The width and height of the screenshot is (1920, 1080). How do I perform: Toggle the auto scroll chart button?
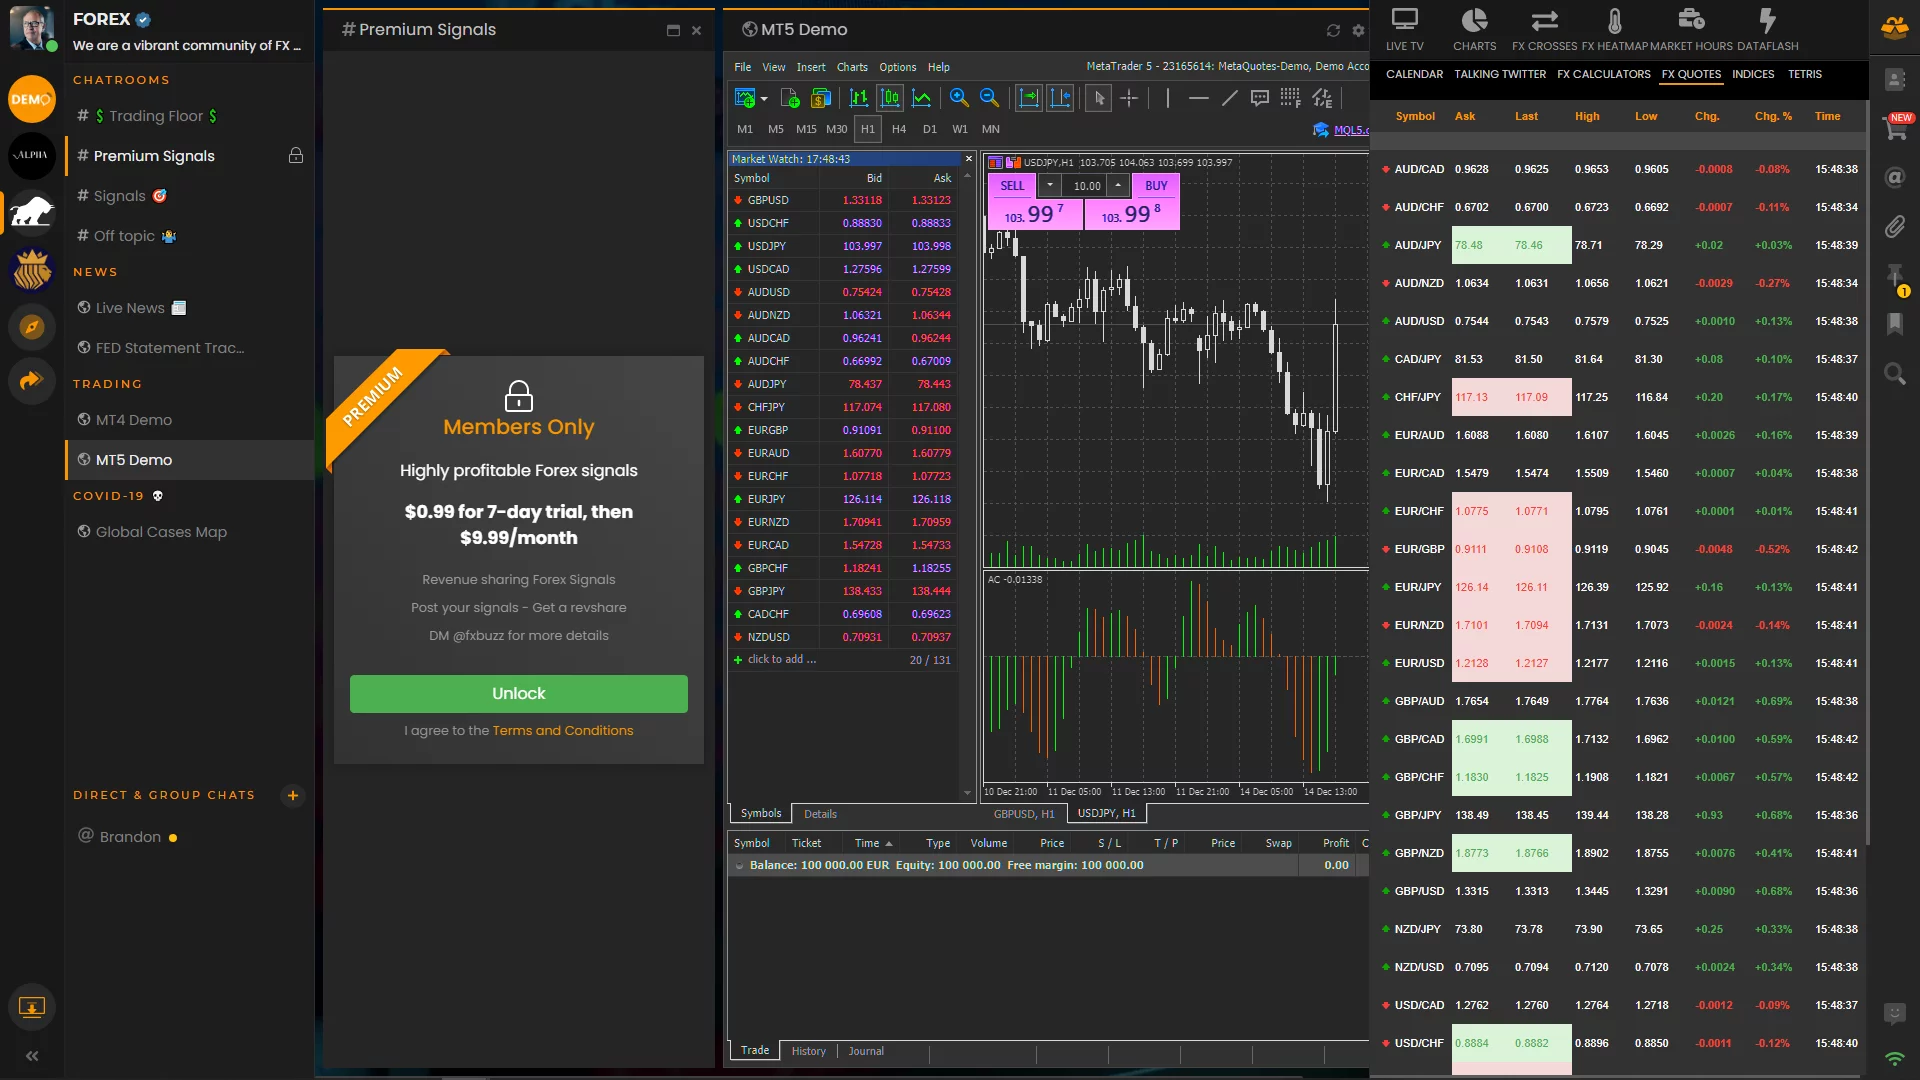coord(1028,98)
